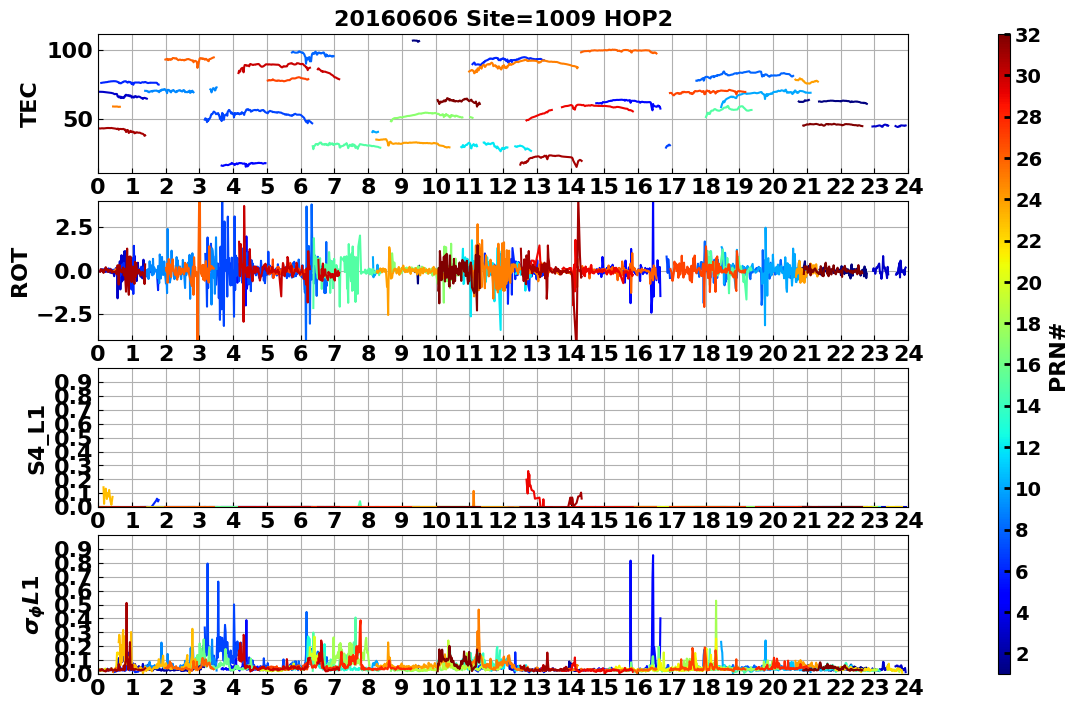Click colorbar tick label 26
The width and height of the screenshot is (1077, 709).
point(1028,159)
